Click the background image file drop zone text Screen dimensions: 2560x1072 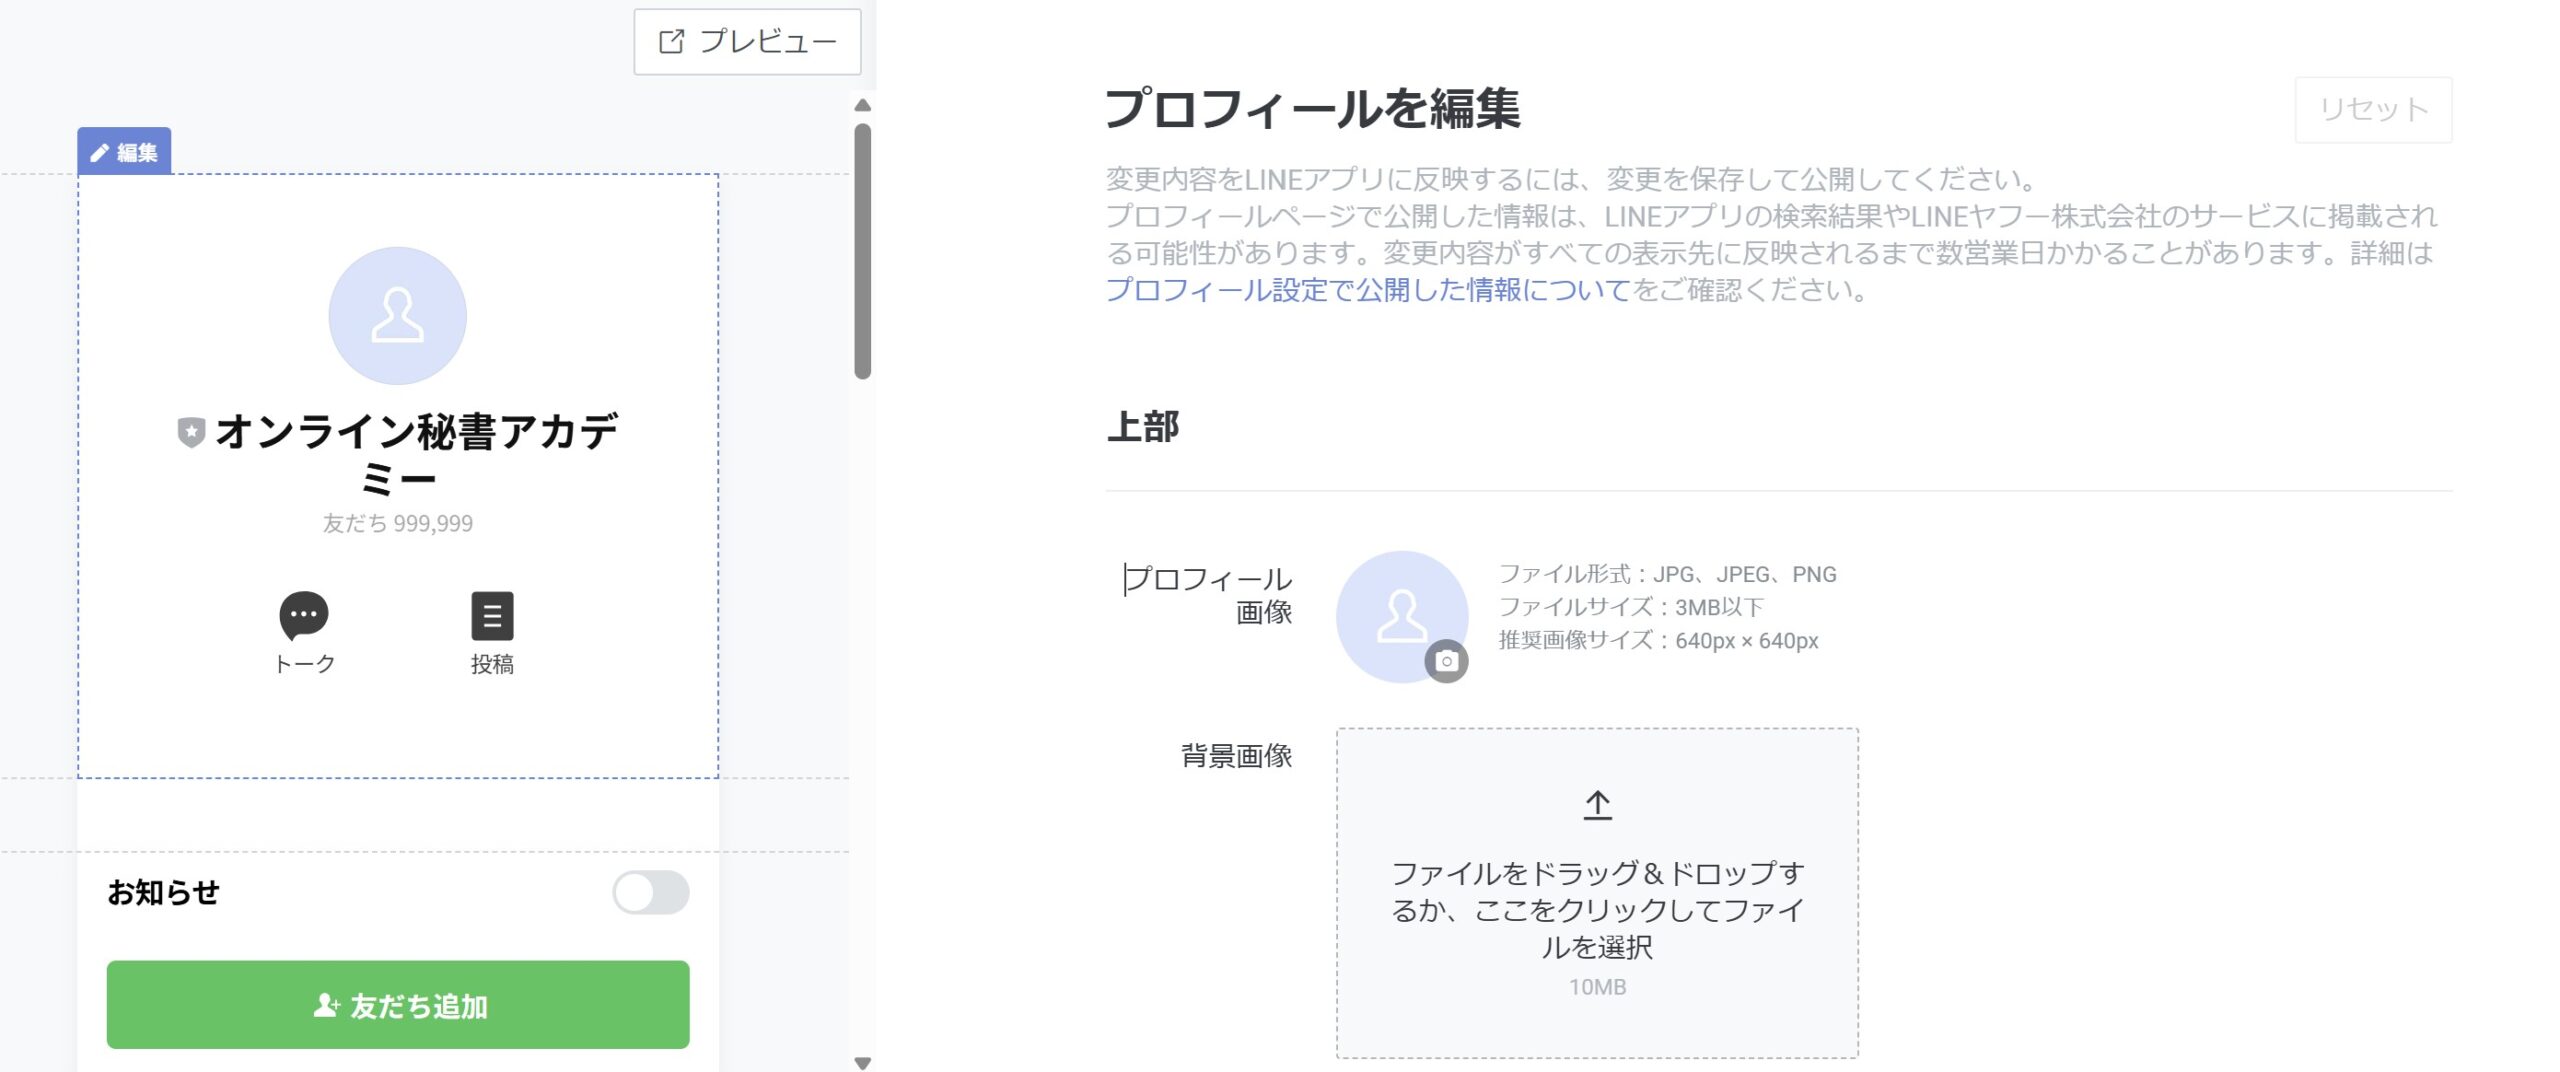pyautogui.click(x=1597, y=909)
